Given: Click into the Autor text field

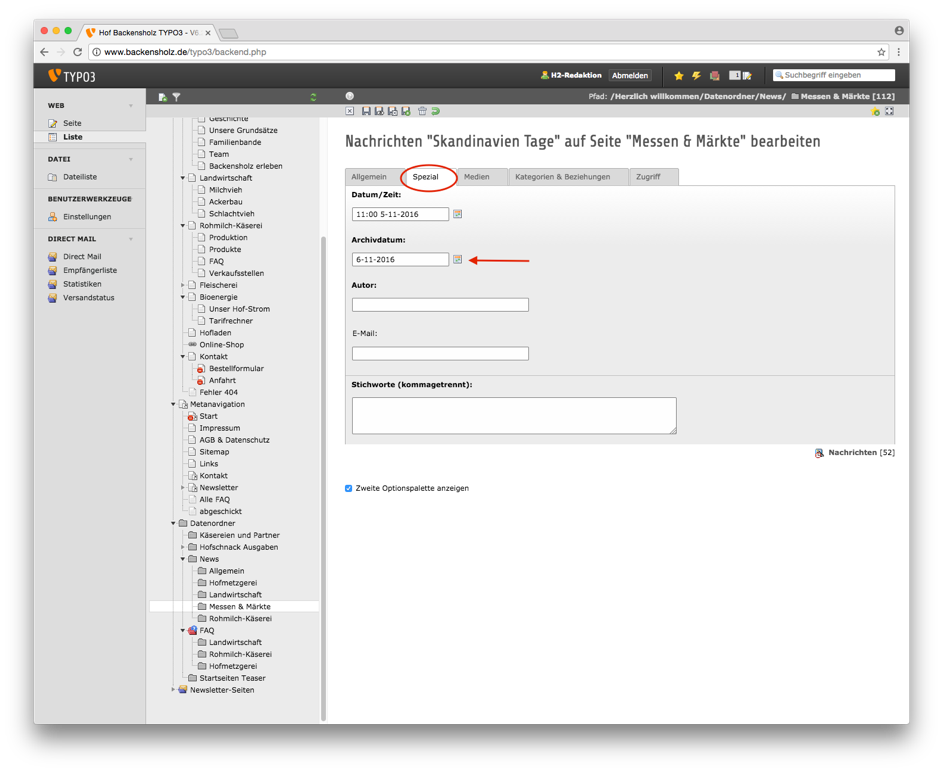Looking at the screenshot, I should (x=440, y=305).
